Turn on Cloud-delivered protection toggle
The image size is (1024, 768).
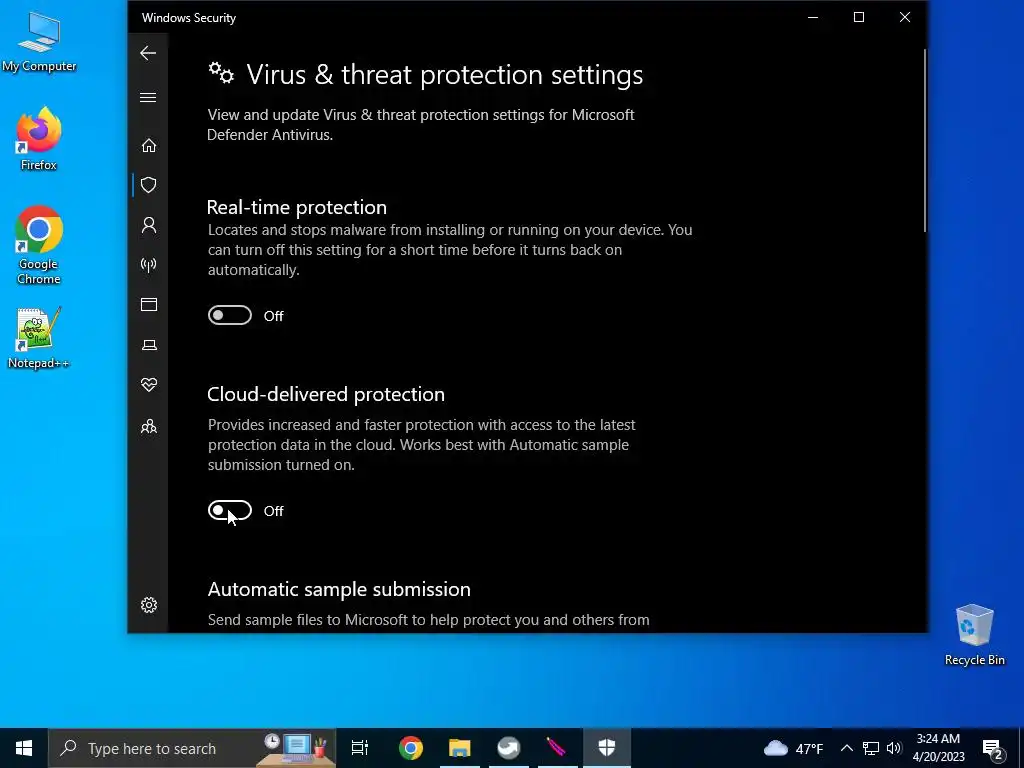tap(230, 511)
